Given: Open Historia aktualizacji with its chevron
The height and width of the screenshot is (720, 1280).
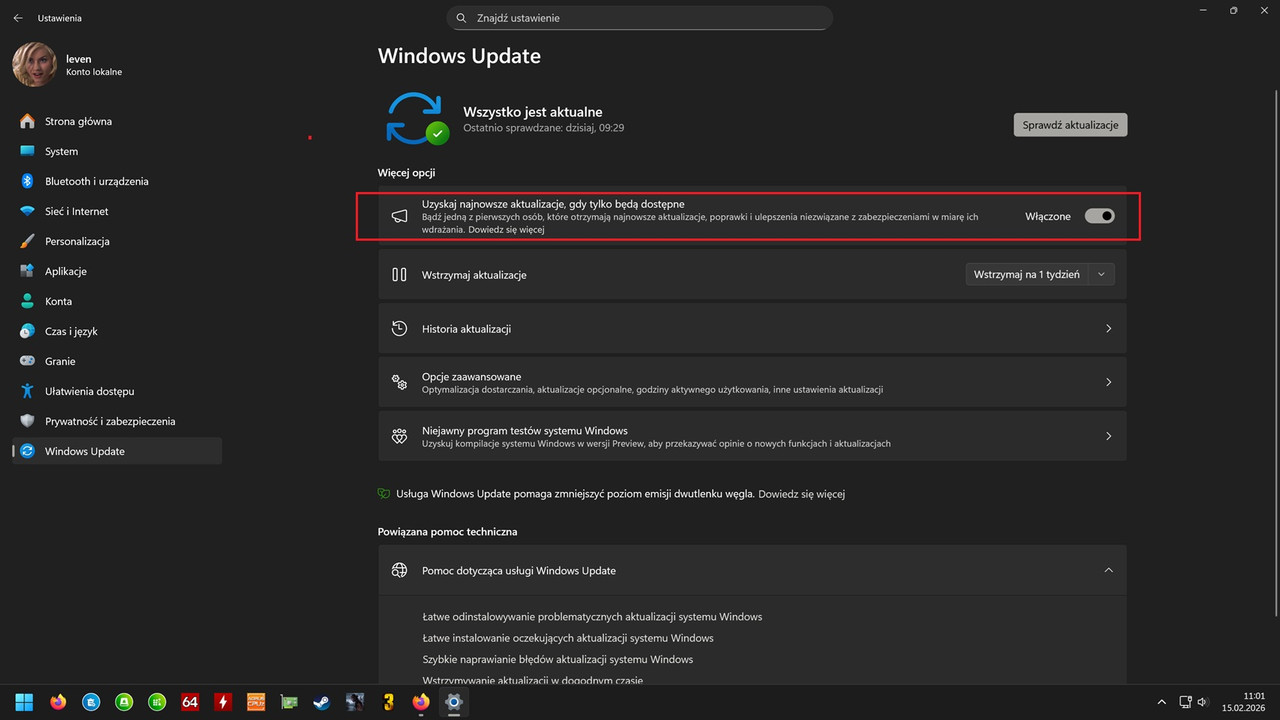Looking at the screenshot, I should click(x=1108, y=329).
